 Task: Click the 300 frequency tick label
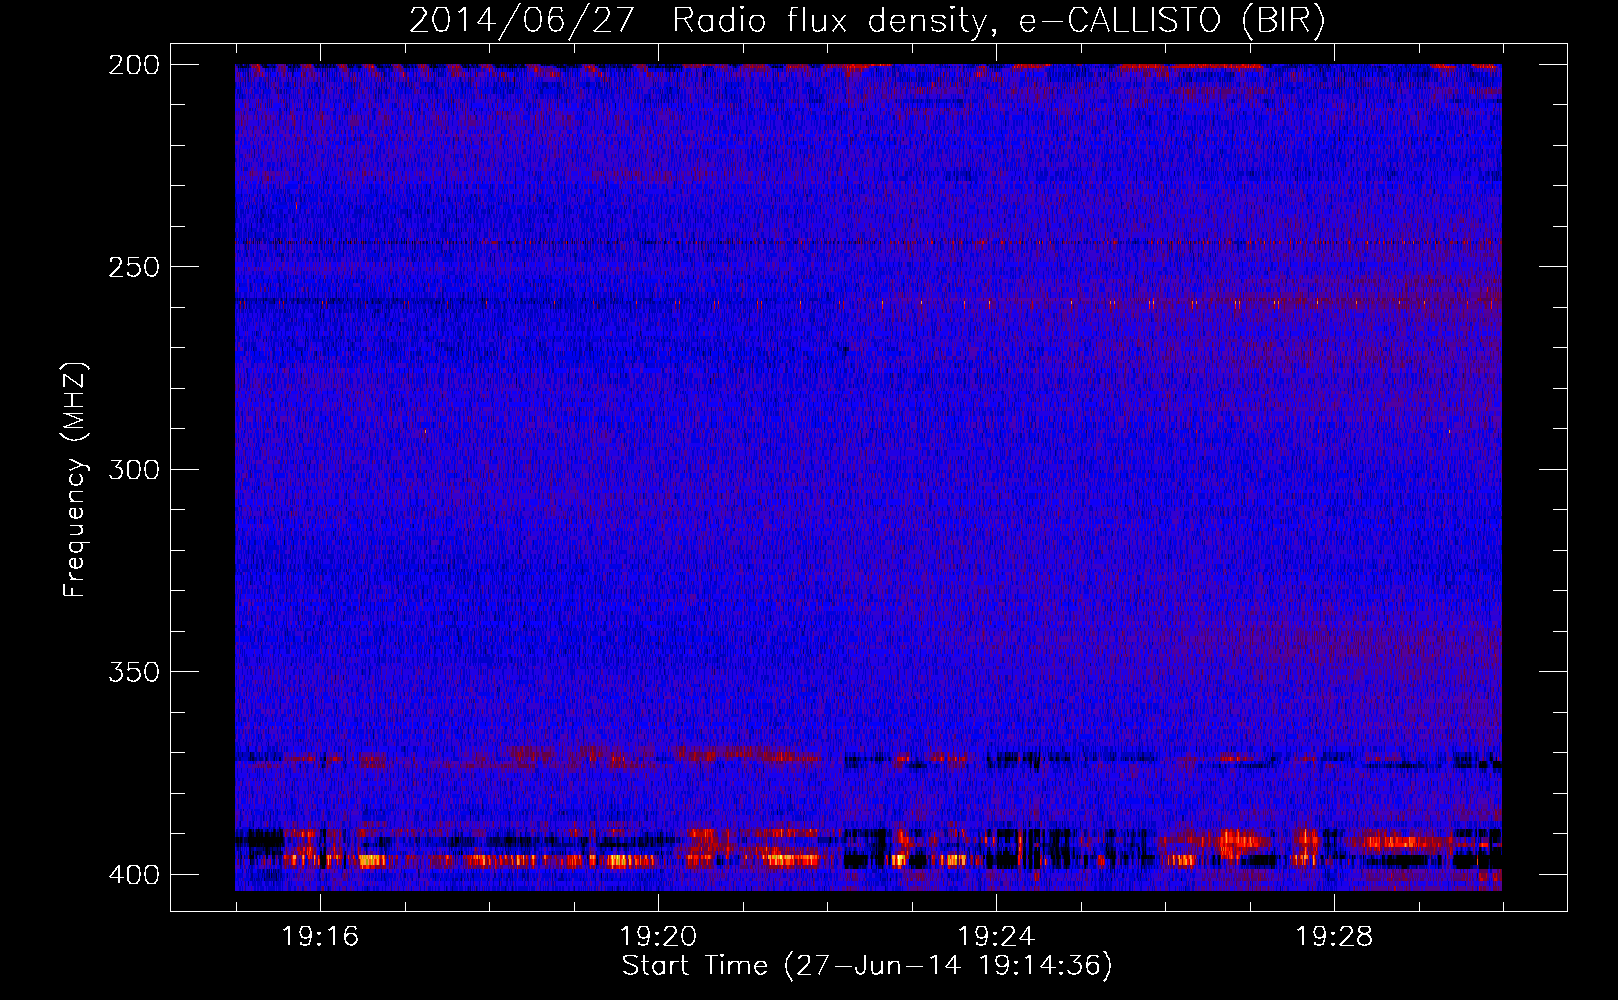click(x=133, y=469)
